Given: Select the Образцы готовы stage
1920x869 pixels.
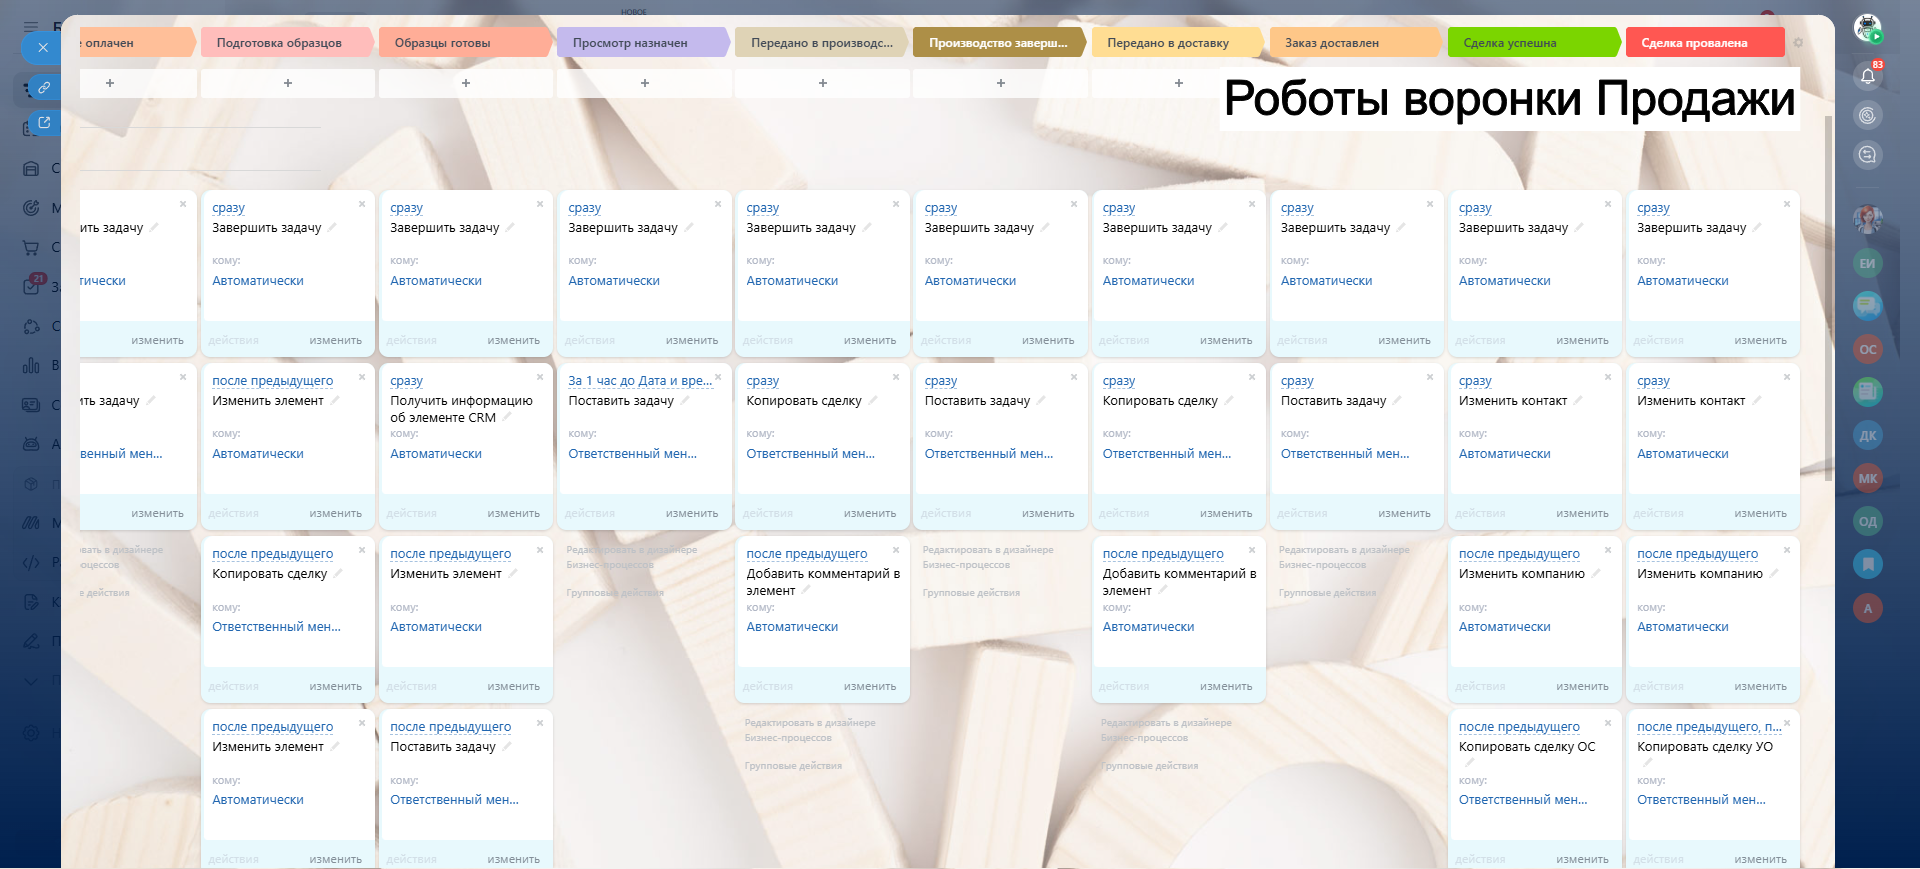Looking at the screenshot, I should (466, 43).
